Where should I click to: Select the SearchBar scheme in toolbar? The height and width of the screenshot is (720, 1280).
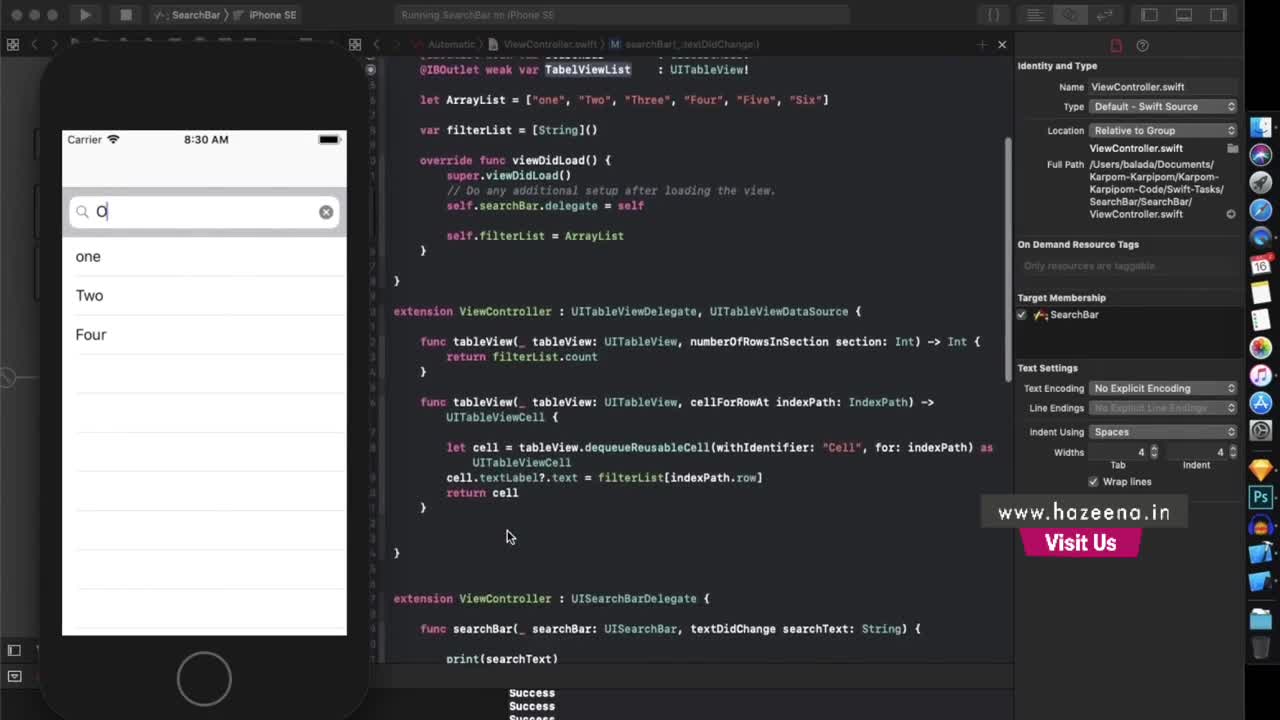187,15
